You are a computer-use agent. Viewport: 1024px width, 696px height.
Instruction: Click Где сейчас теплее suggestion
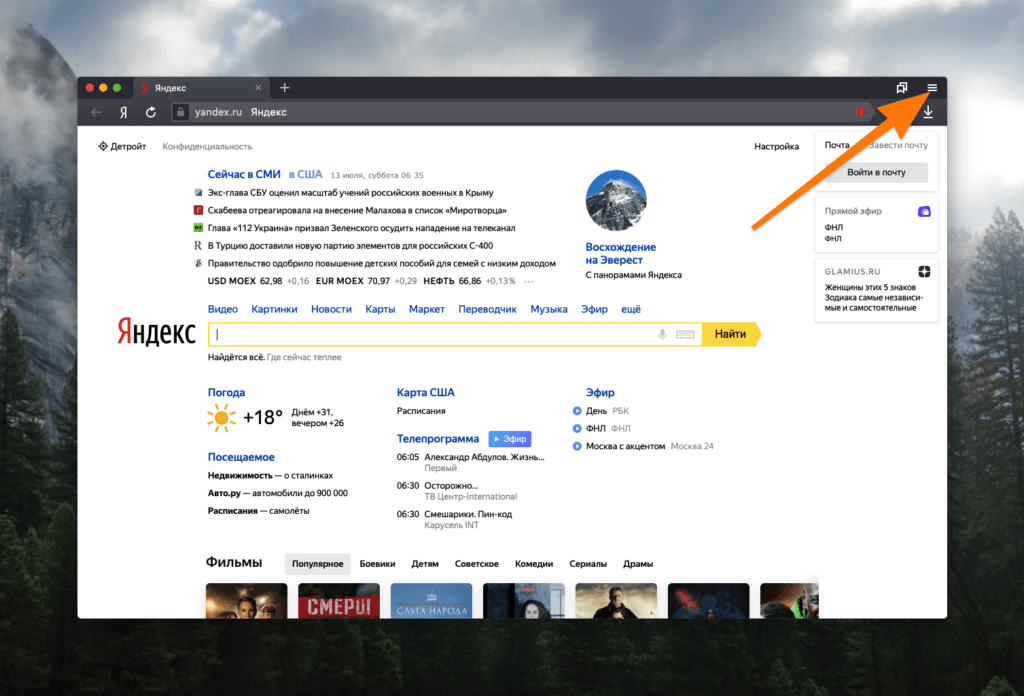click(304, 357)
